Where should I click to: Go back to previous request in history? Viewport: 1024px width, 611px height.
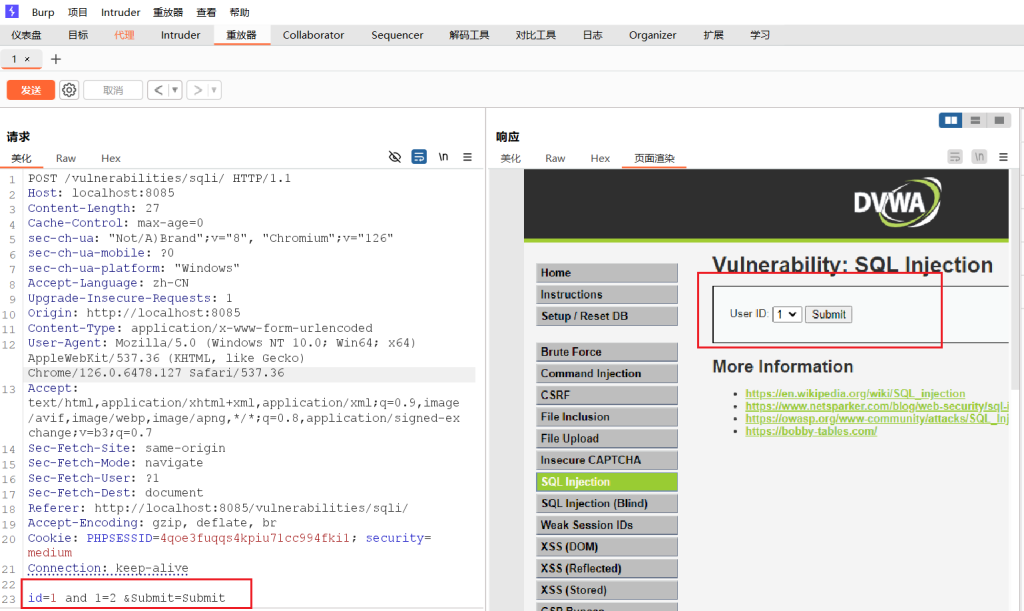coord(158,90)
